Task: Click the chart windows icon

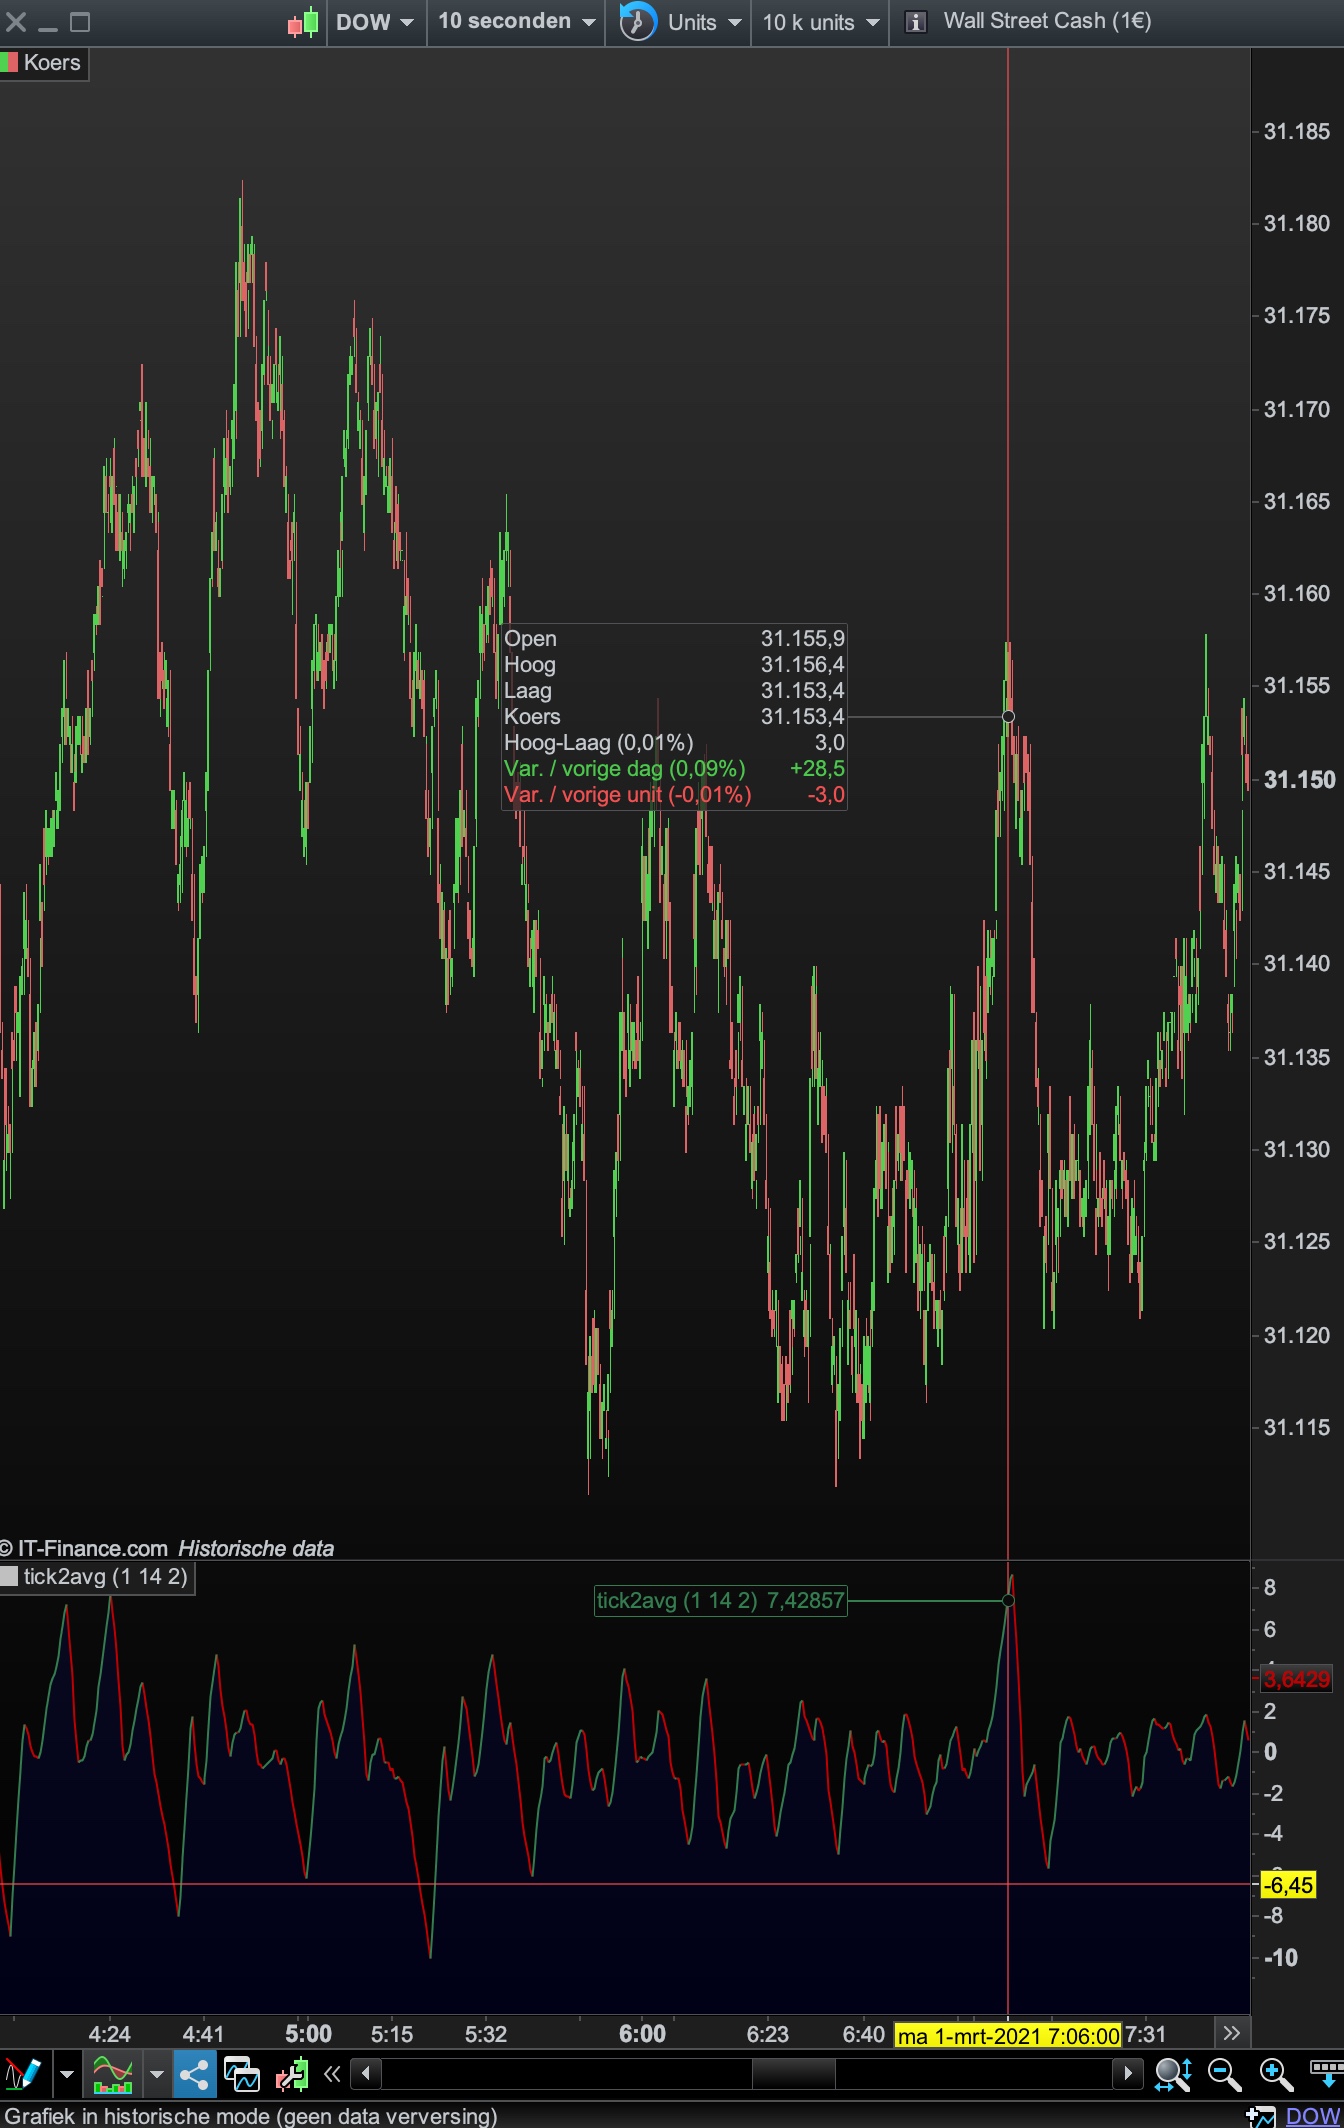Action: pyautogui.click(x=241, y=2074)
